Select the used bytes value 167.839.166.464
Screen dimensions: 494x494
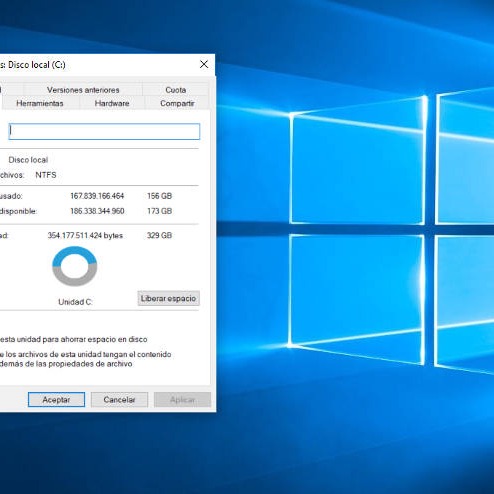tap(97, 196)
